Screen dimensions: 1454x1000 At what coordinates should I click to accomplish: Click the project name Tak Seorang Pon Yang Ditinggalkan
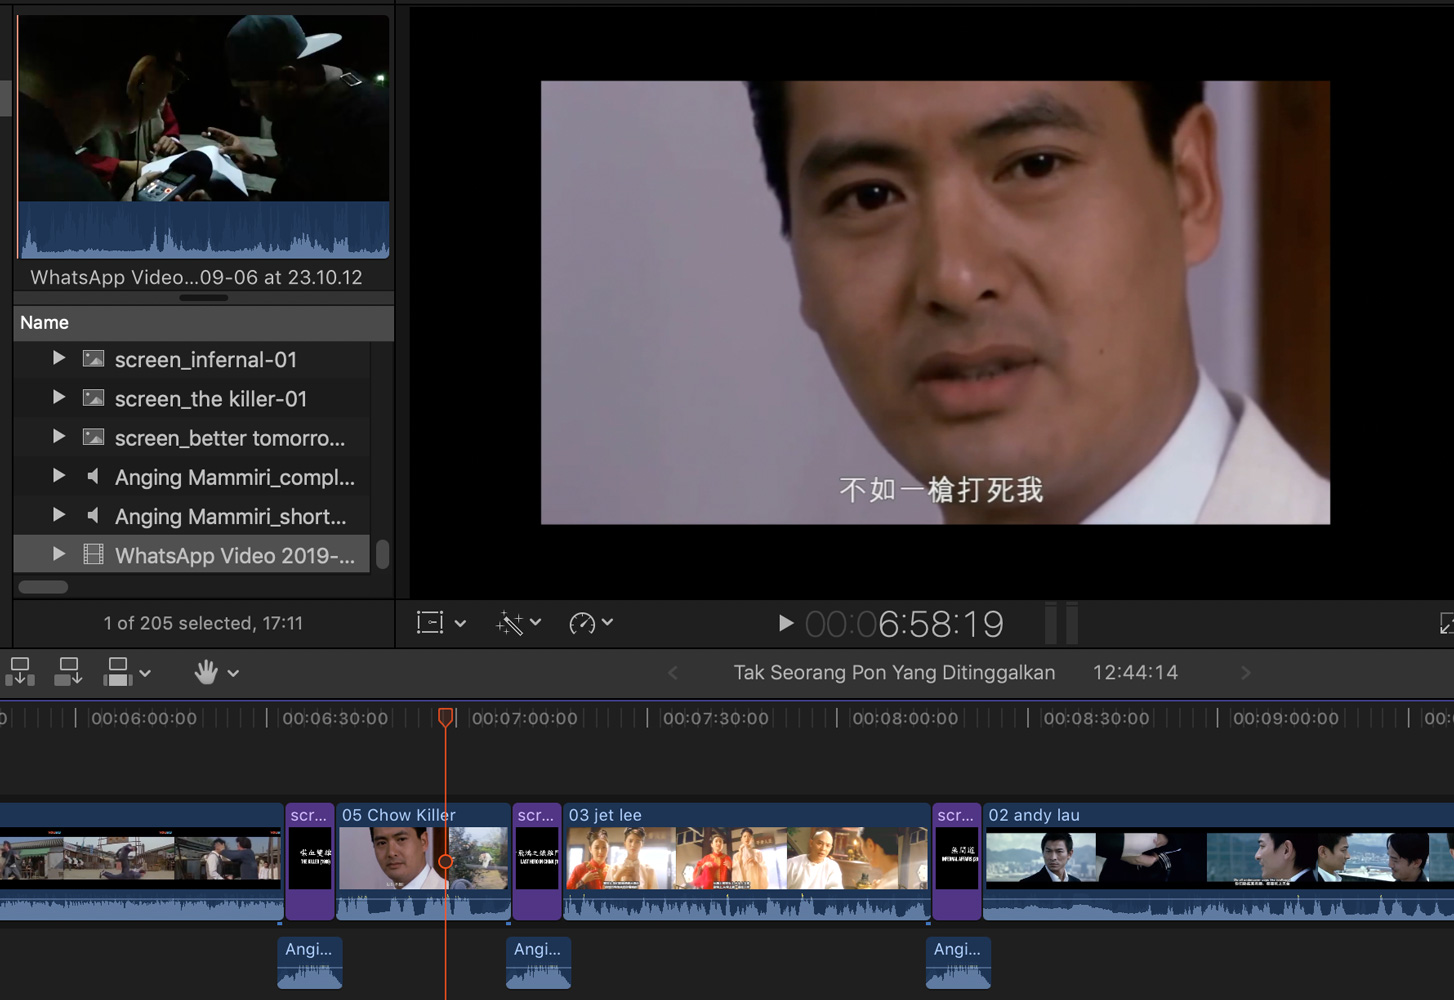[894, 673]
